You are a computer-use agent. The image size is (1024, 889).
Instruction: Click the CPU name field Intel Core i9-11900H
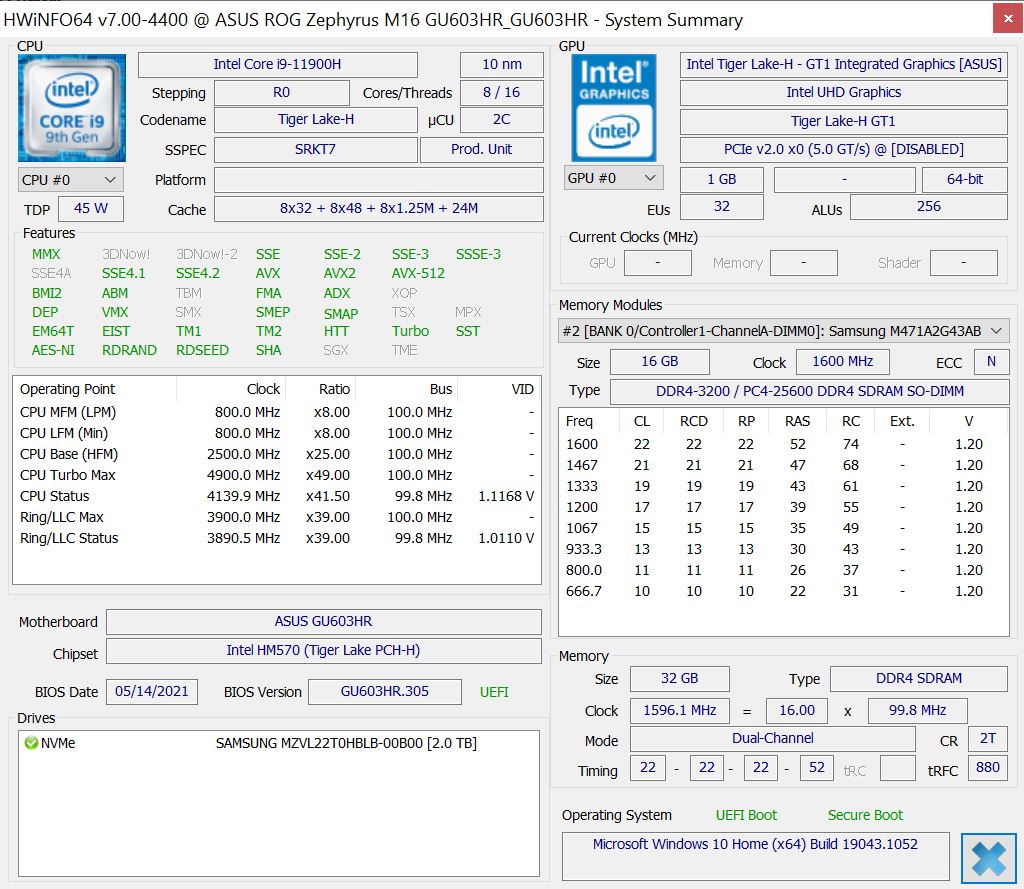tap(278, 65)
